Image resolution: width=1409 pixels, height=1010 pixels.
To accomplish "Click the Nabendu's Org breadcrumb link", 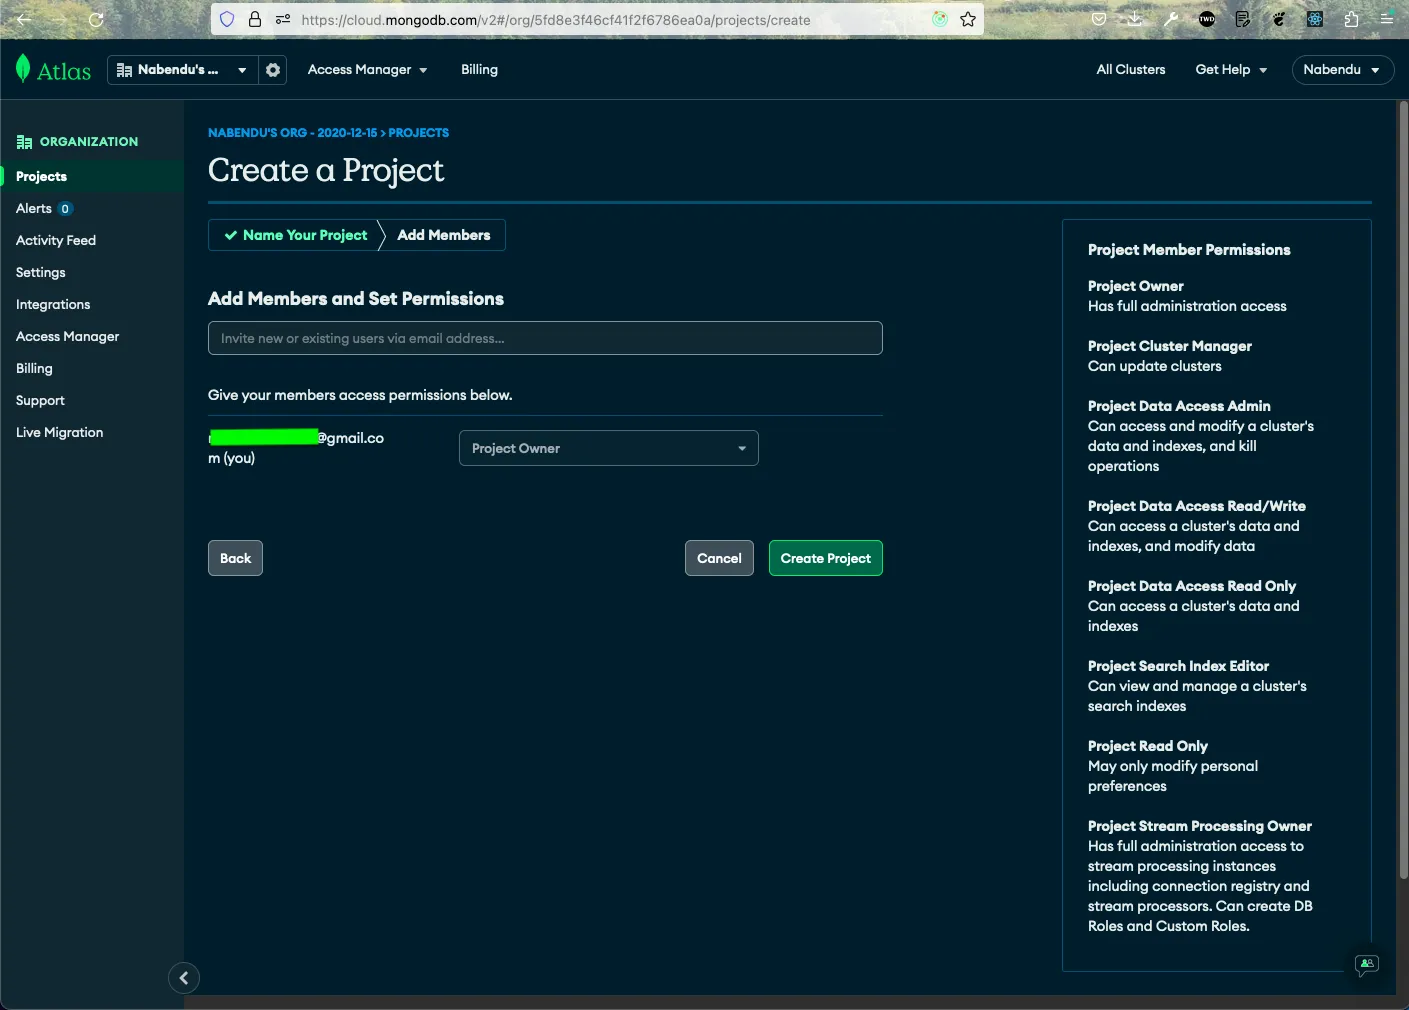I will (x=292, y=133).
